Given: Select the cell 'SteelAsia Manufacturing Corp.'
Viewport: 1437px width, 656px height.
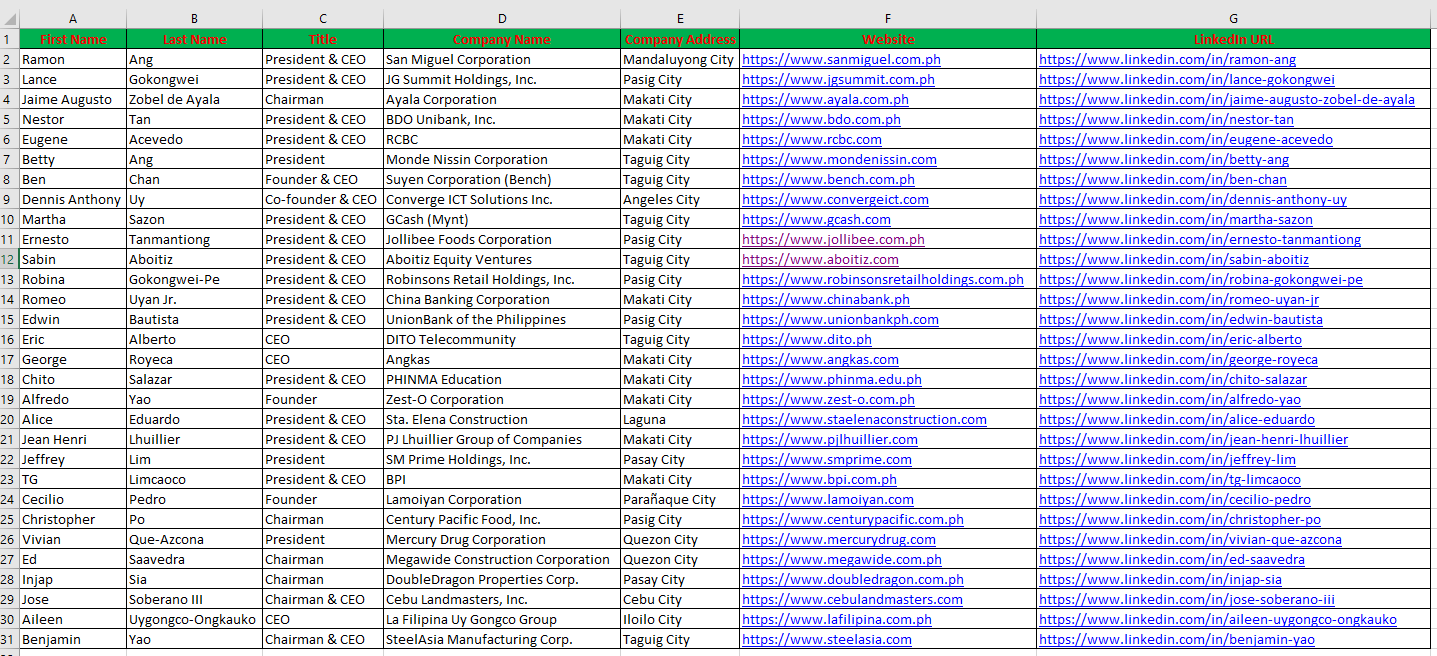Looking at the screenshot, I should click(x=502, y=639).
